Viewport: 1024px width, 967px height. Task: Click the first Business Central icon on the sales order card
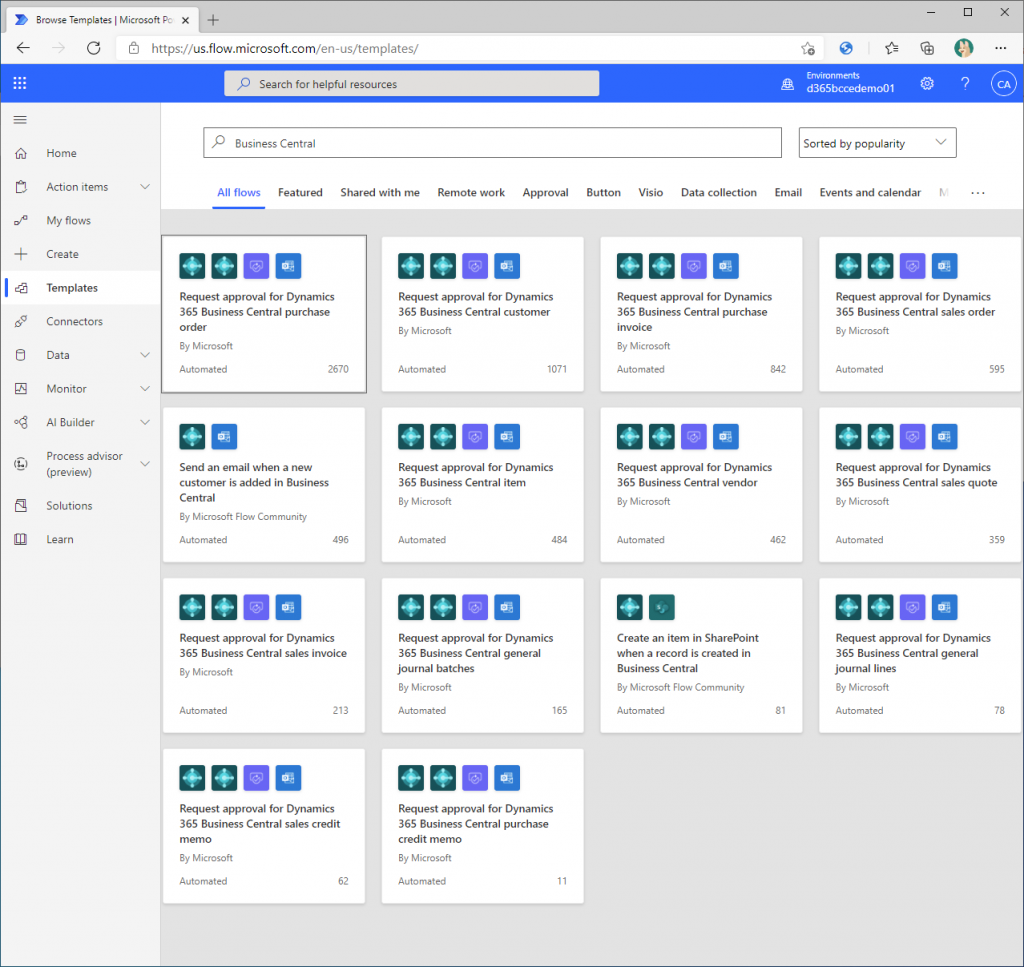(x=848, y=266)
